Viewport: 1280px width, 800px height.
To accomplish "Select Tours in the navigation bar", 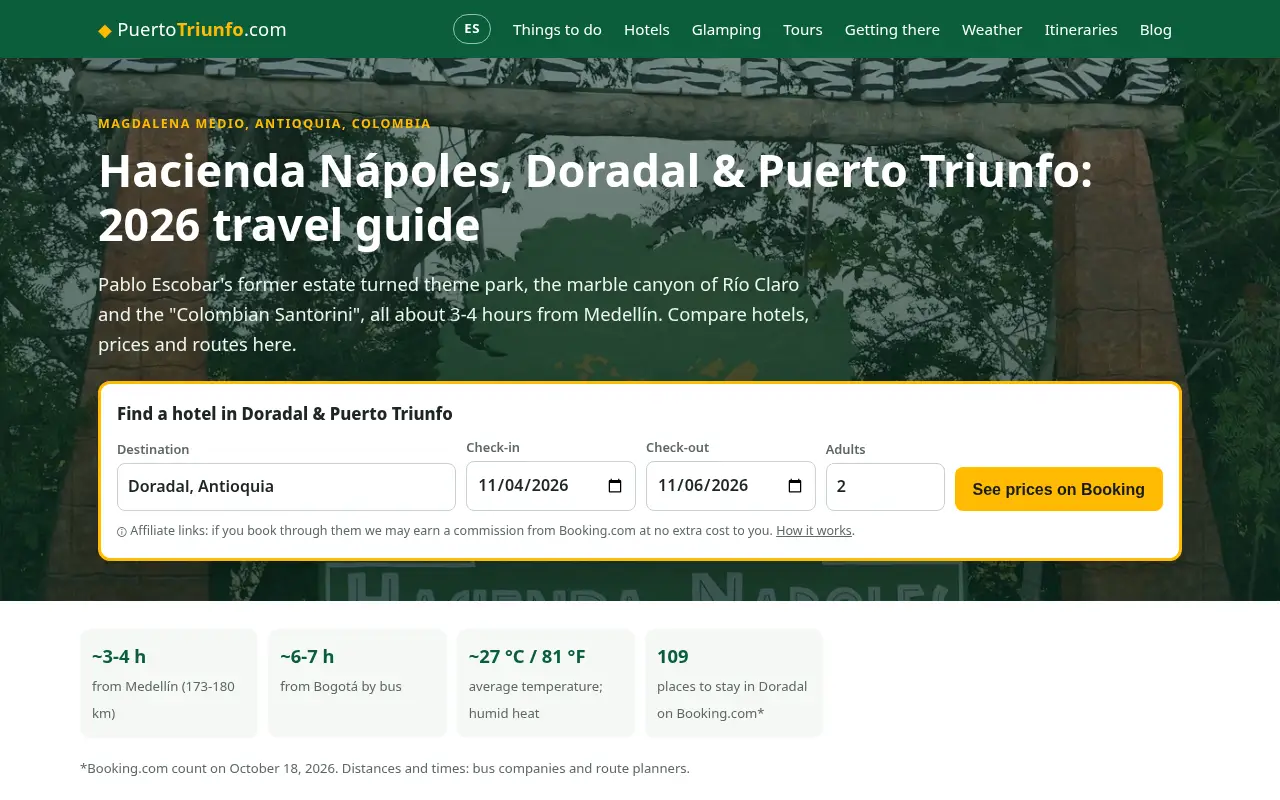I will (803, 30).
